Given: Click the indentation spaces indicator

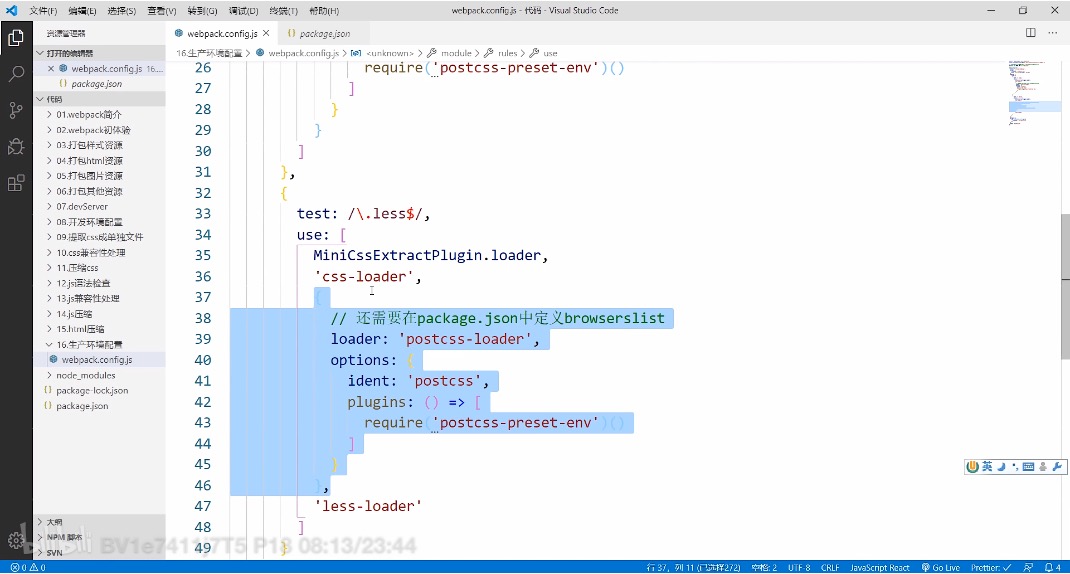Looking at the screenshot, I should point(764,567).
